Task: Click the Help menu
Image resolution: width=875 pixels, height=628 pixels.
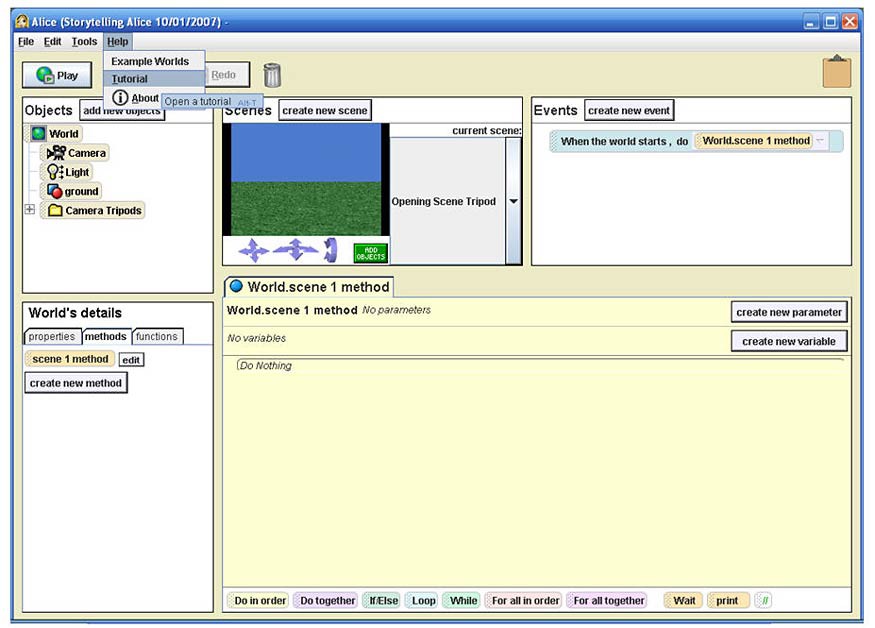Action: [118, 41]
